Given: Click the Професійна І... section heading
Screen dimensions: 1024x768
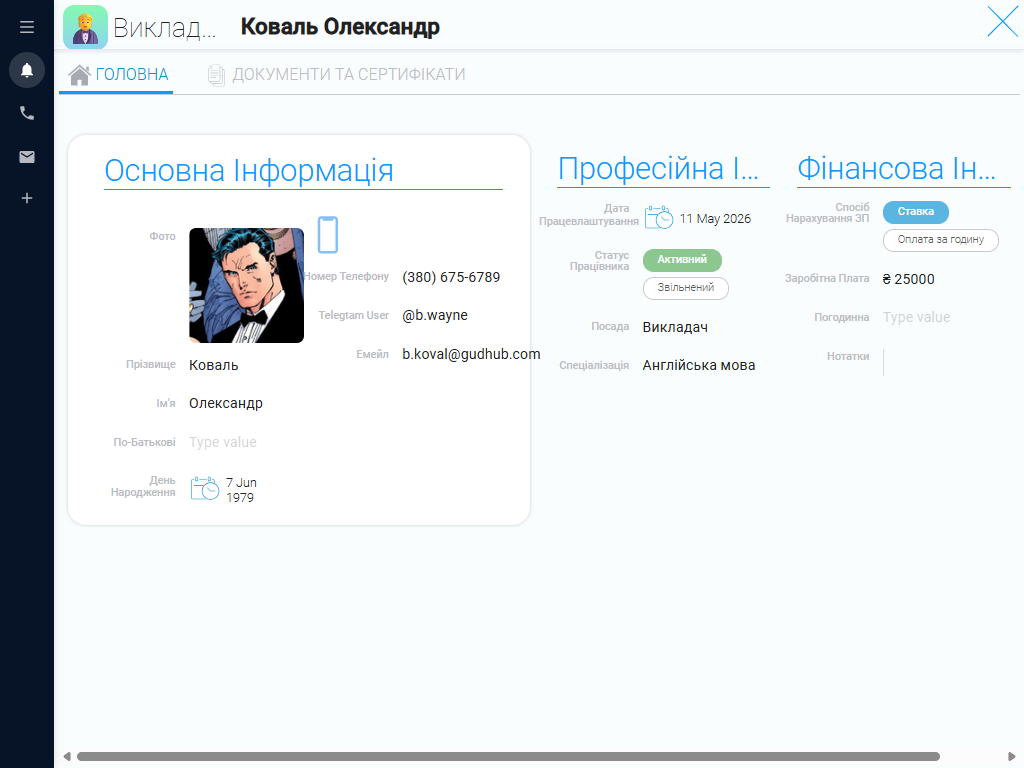Looking at the screenshot, I should (x=658, y=168).
